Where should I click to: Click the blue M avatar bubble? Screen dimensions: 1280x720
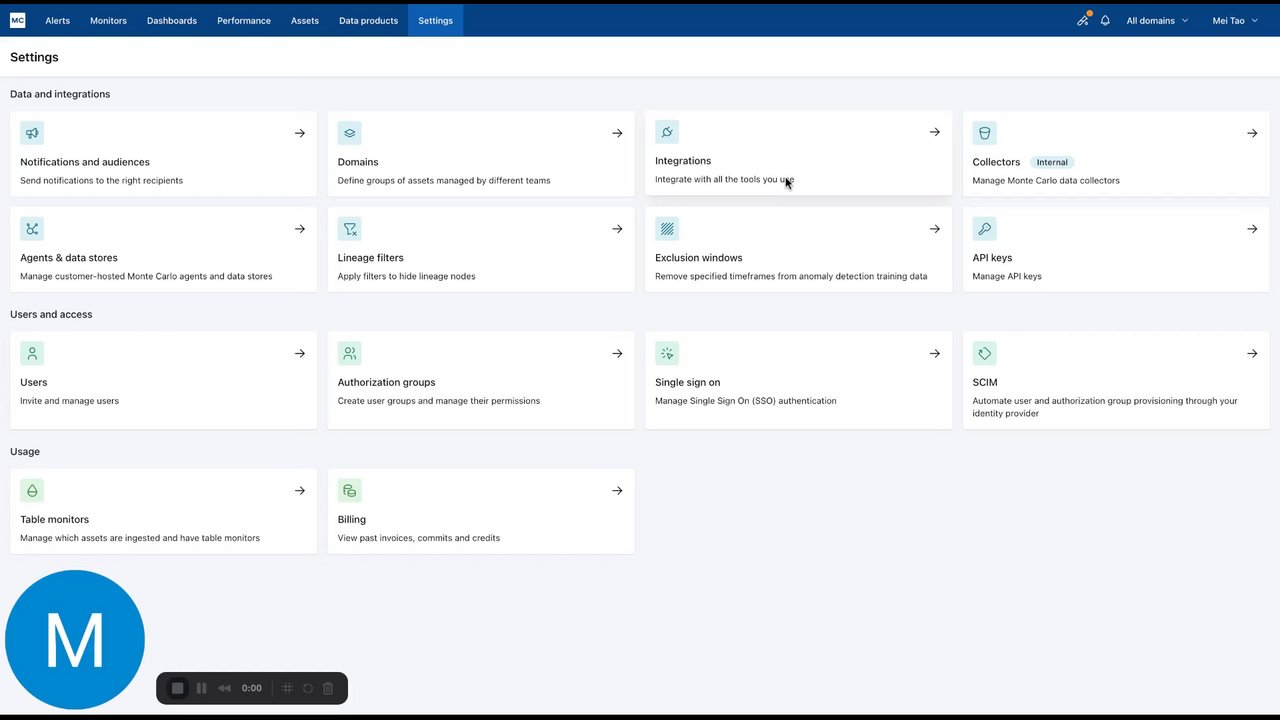pyautogui.click(x=75, y=640)
